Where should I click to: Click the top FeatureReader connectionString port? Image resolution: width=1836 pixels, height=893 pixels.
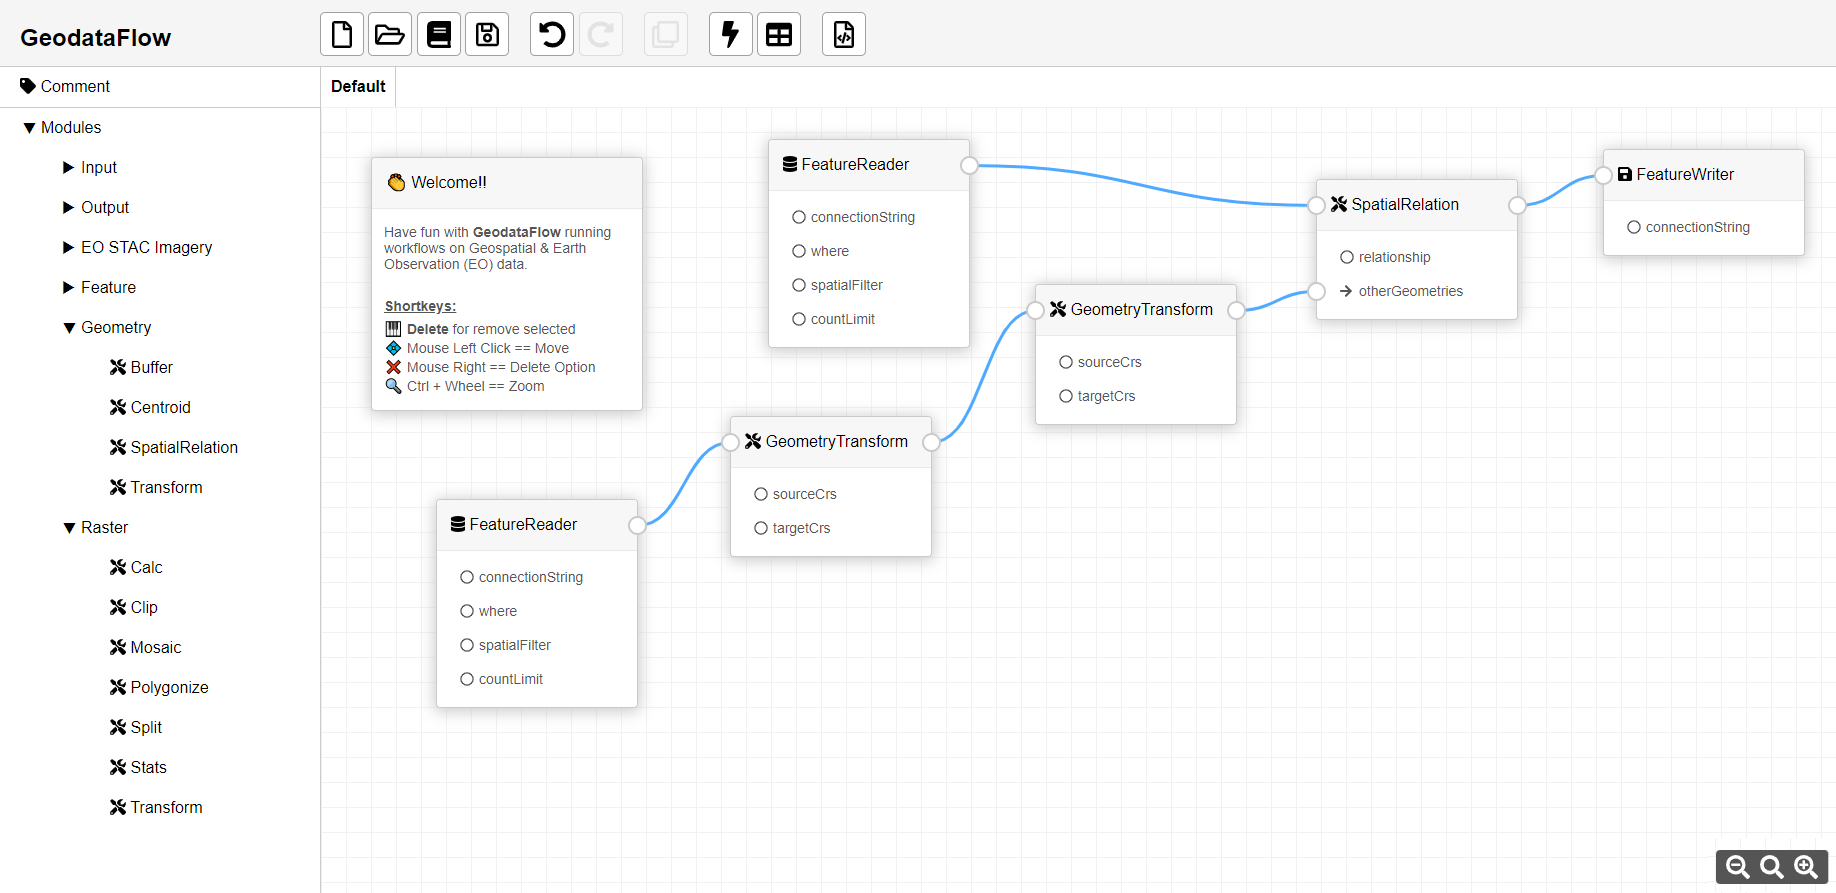tap(799, 217)
